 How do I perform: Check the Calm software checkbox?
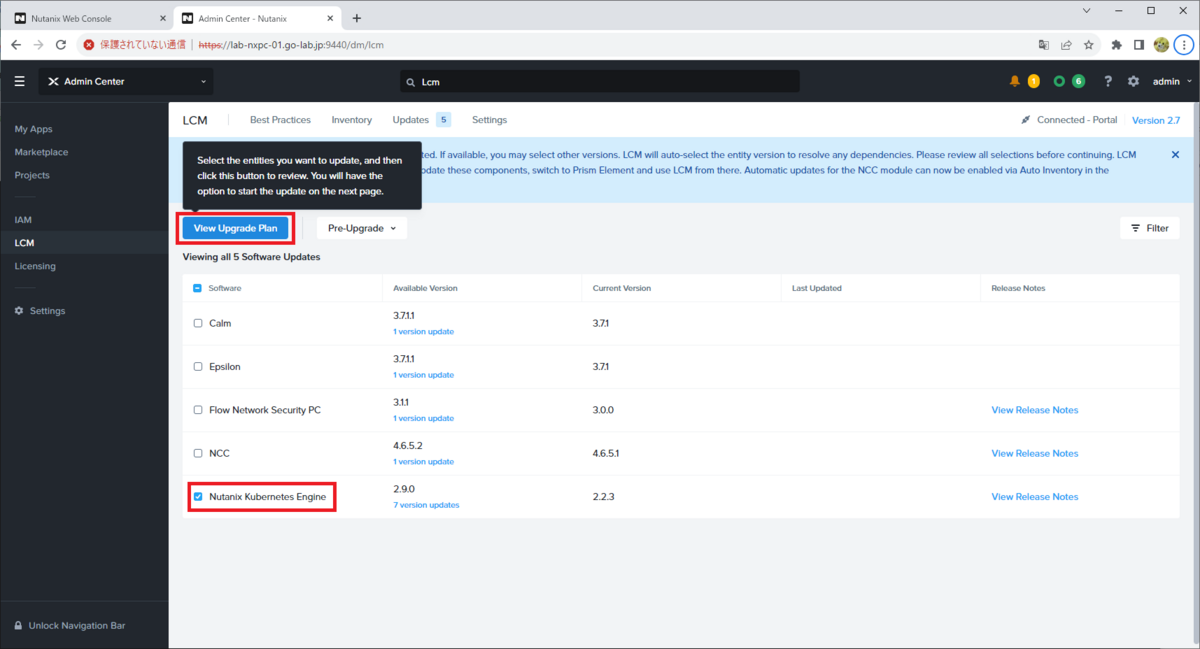click(x=198, y=323)
